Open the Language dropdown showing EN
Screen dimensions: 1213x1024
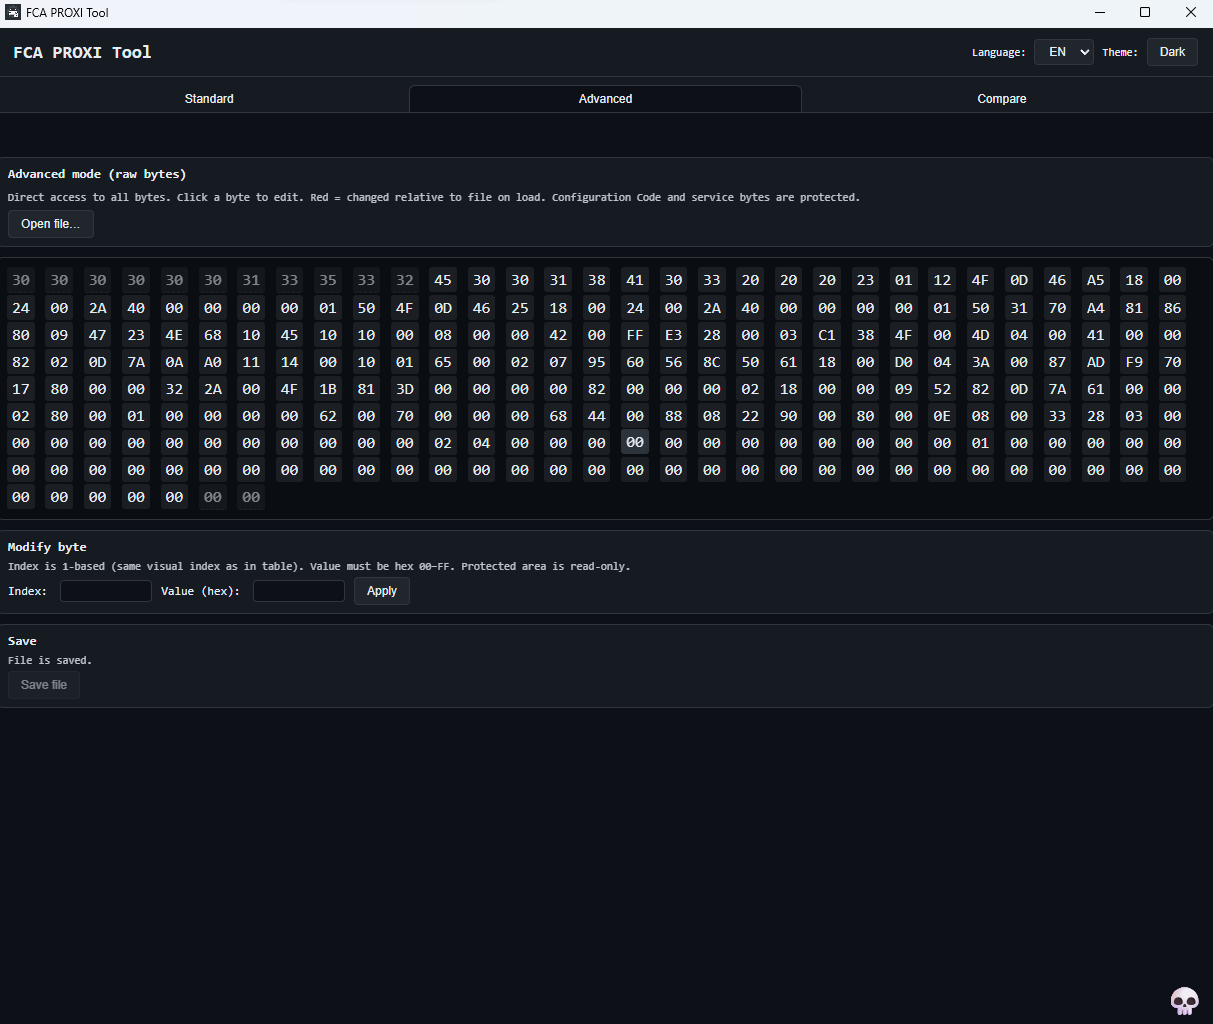pos(1063,52)
